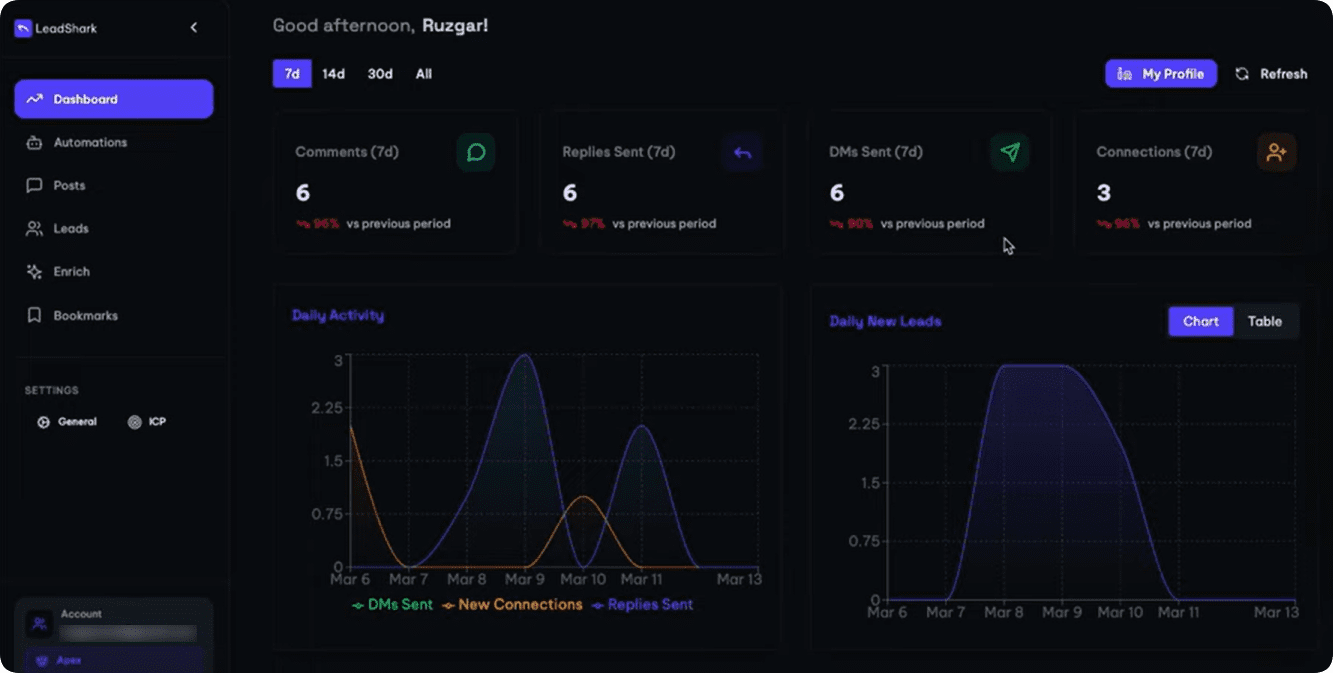1333x673 pixels.
Task: Click the Connections add-user icon
Action: pos(1276,152)
